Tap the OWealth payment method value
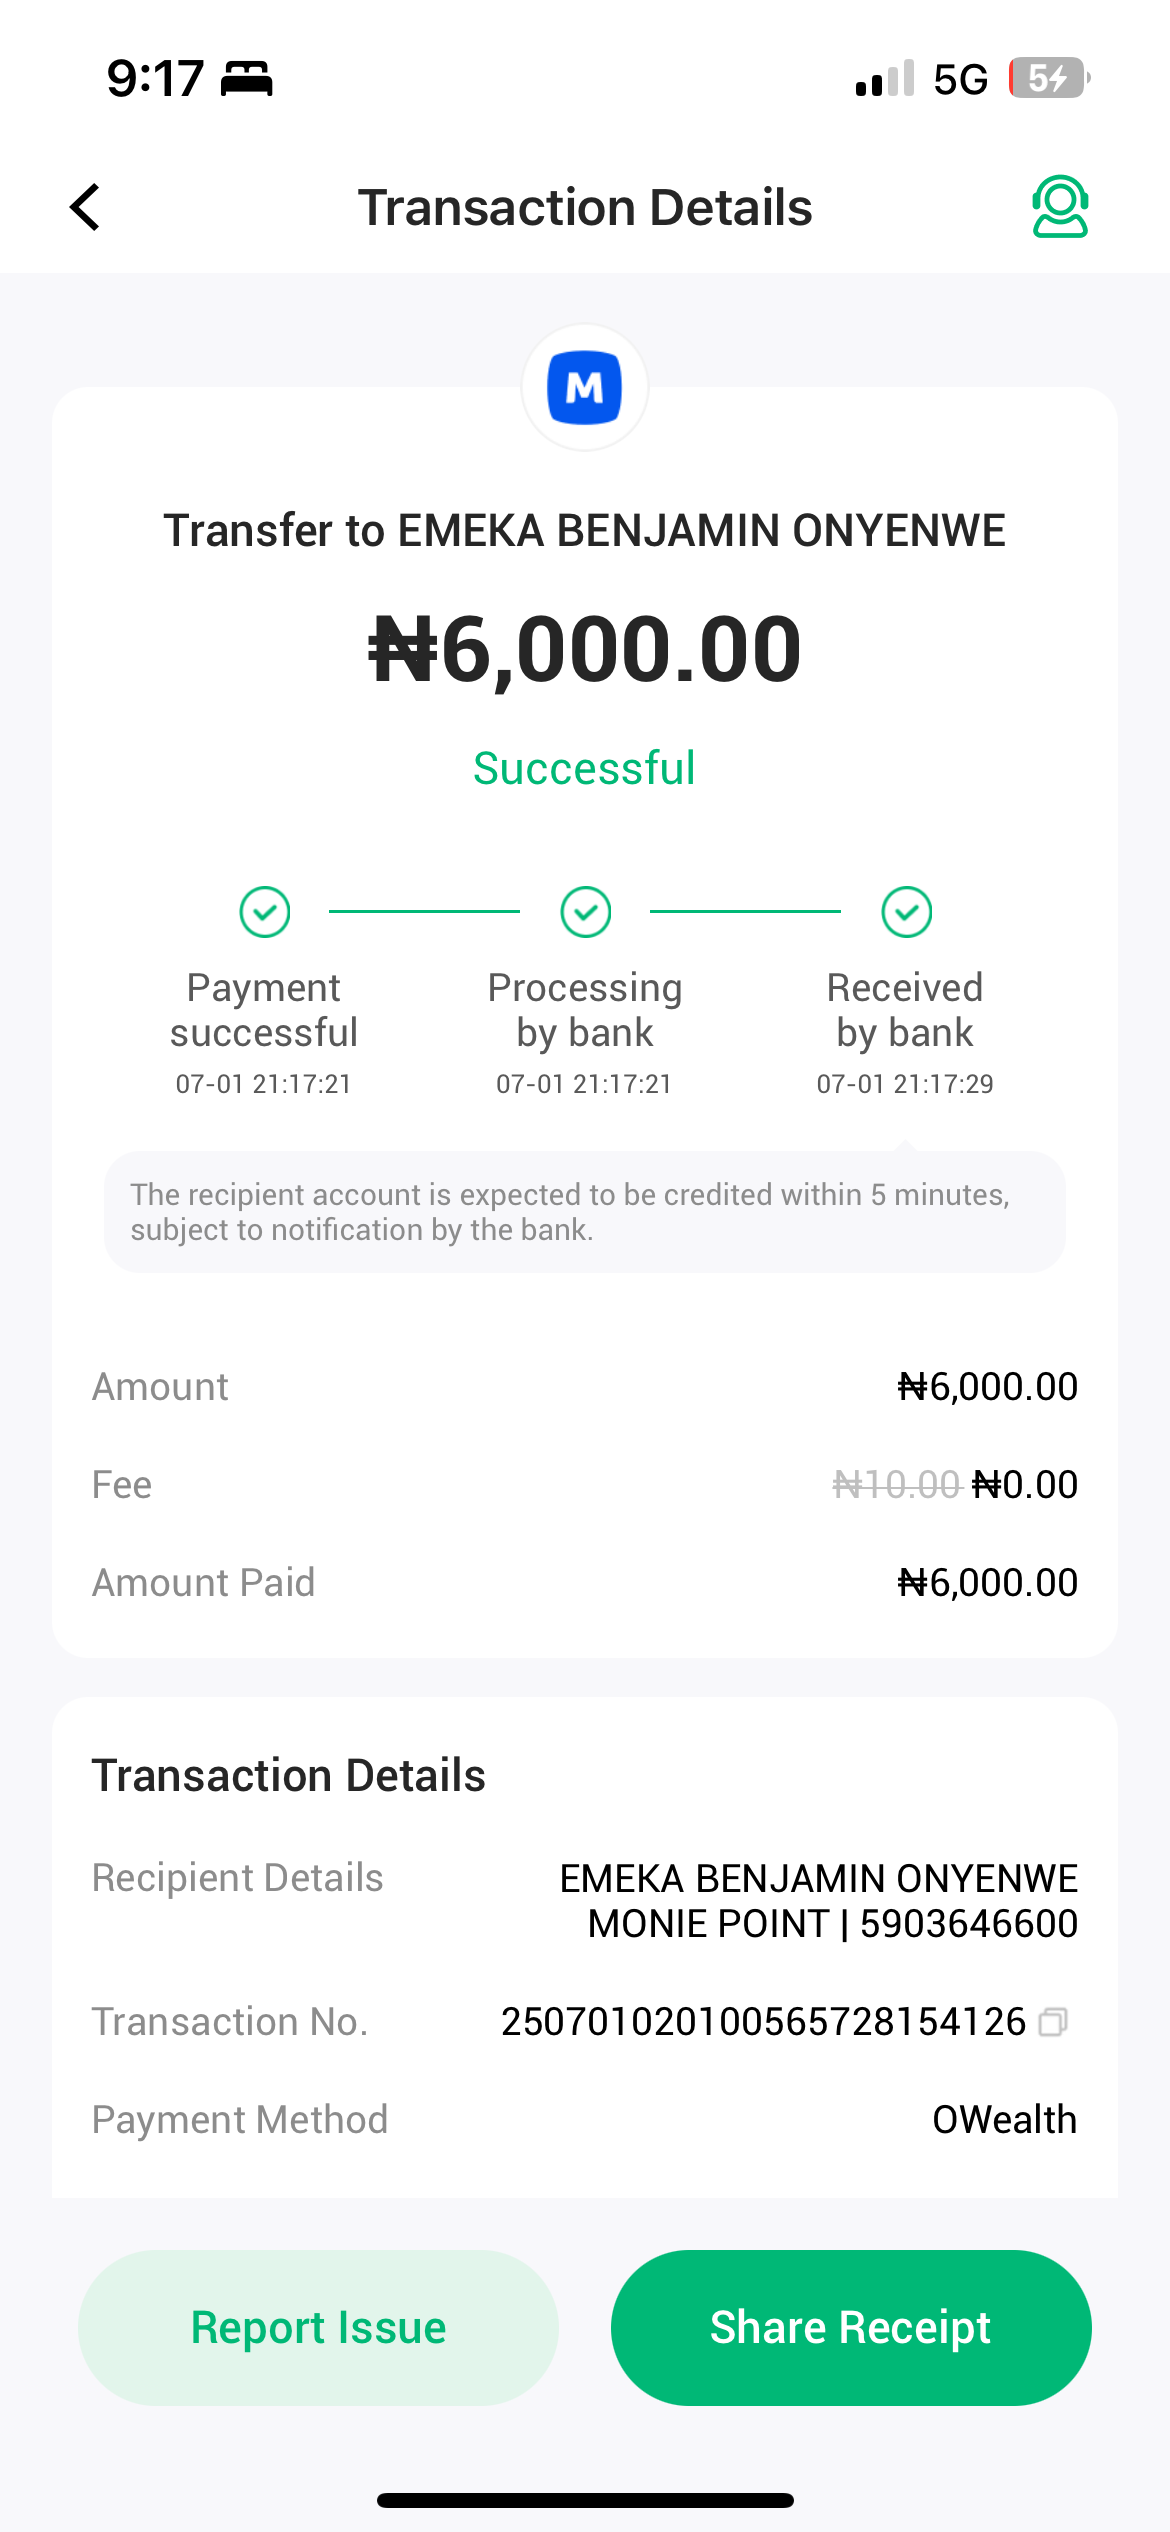Viewport: 1170px width, 2532px height. [1004, 2120]
